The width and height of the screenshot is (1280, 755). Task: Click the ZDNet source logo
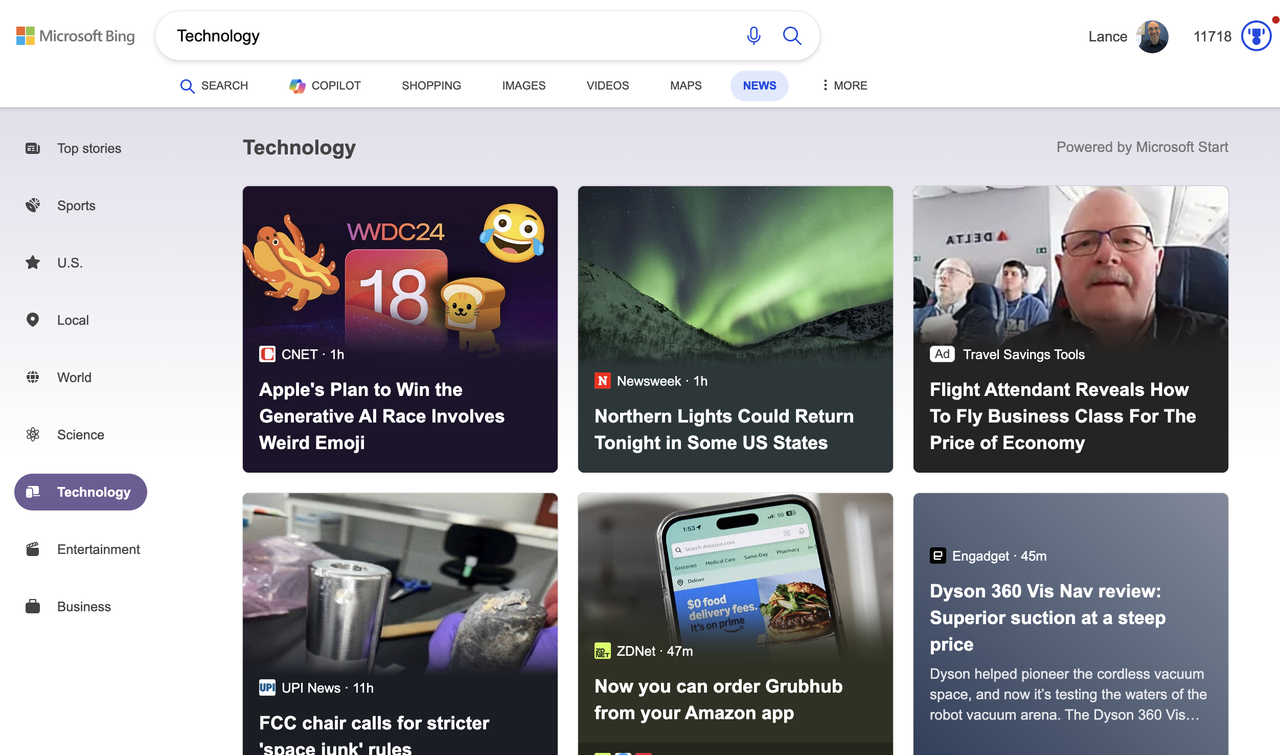coord(602,651)
